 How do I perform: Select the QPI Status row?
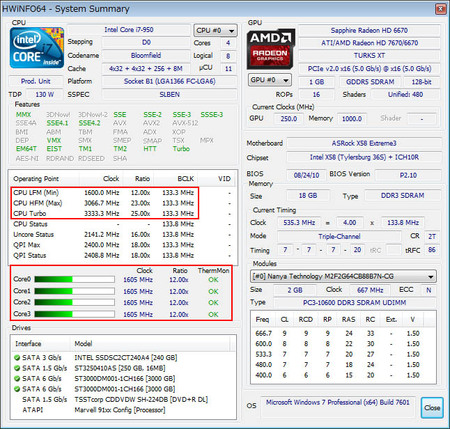click(x=123, y=256)
